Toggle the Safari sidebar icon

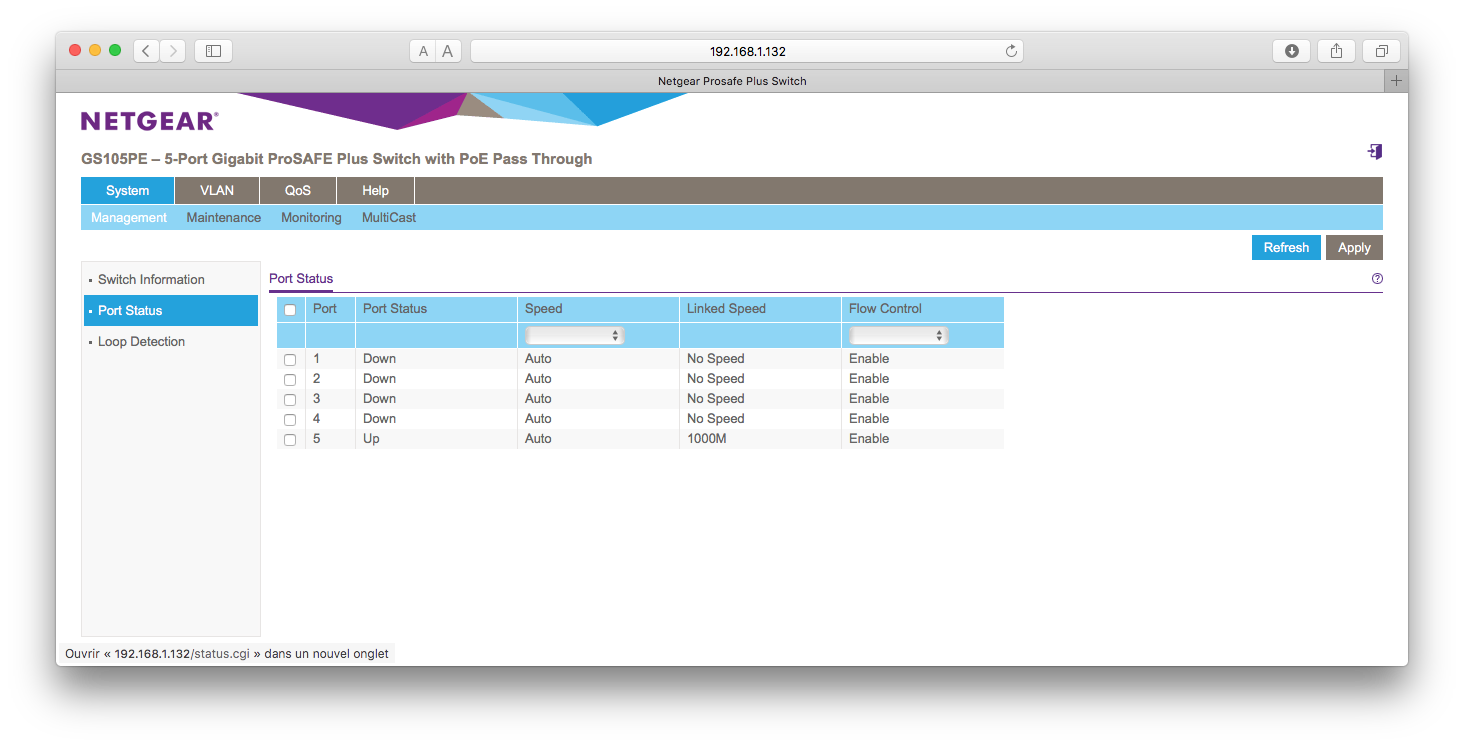[x=213, y=51]
